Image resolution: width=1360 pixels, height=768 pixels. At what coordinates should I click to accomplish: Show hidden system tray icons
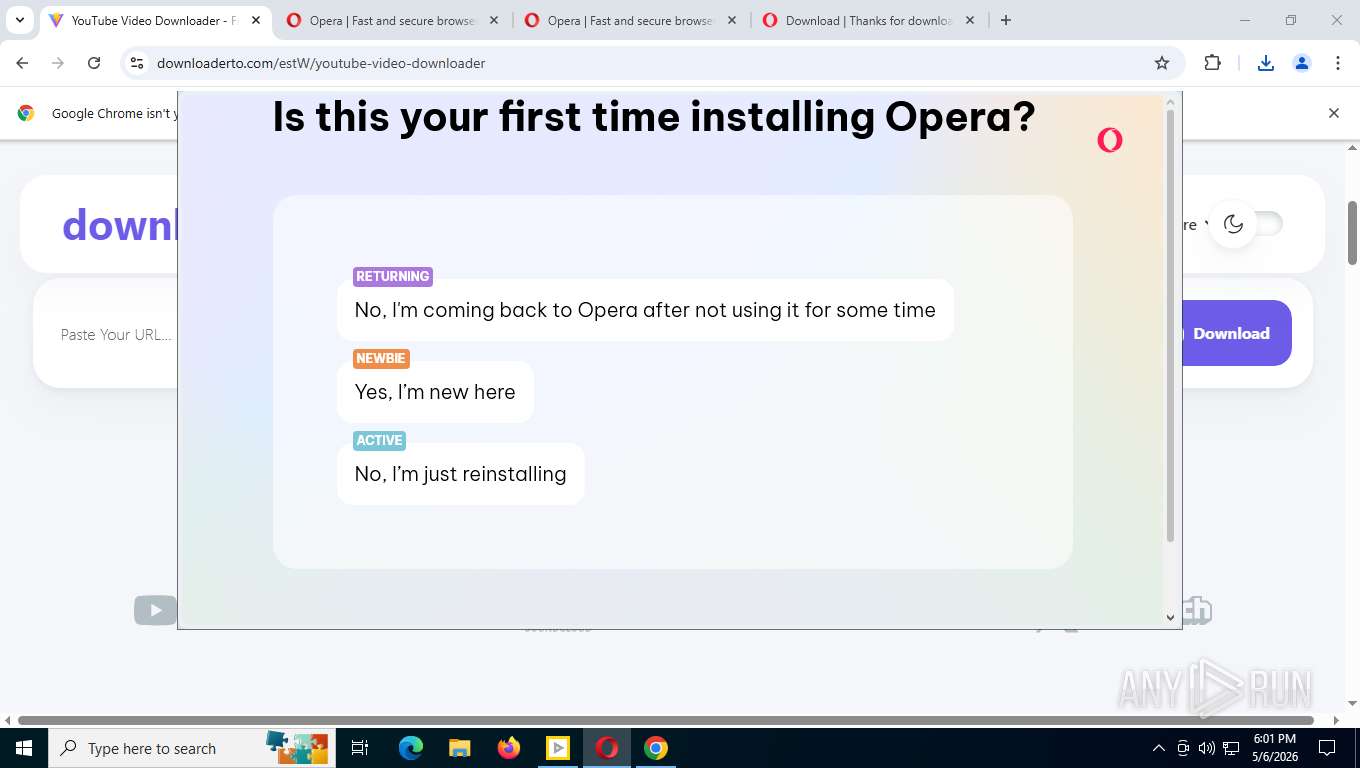tap(1159, 748)
